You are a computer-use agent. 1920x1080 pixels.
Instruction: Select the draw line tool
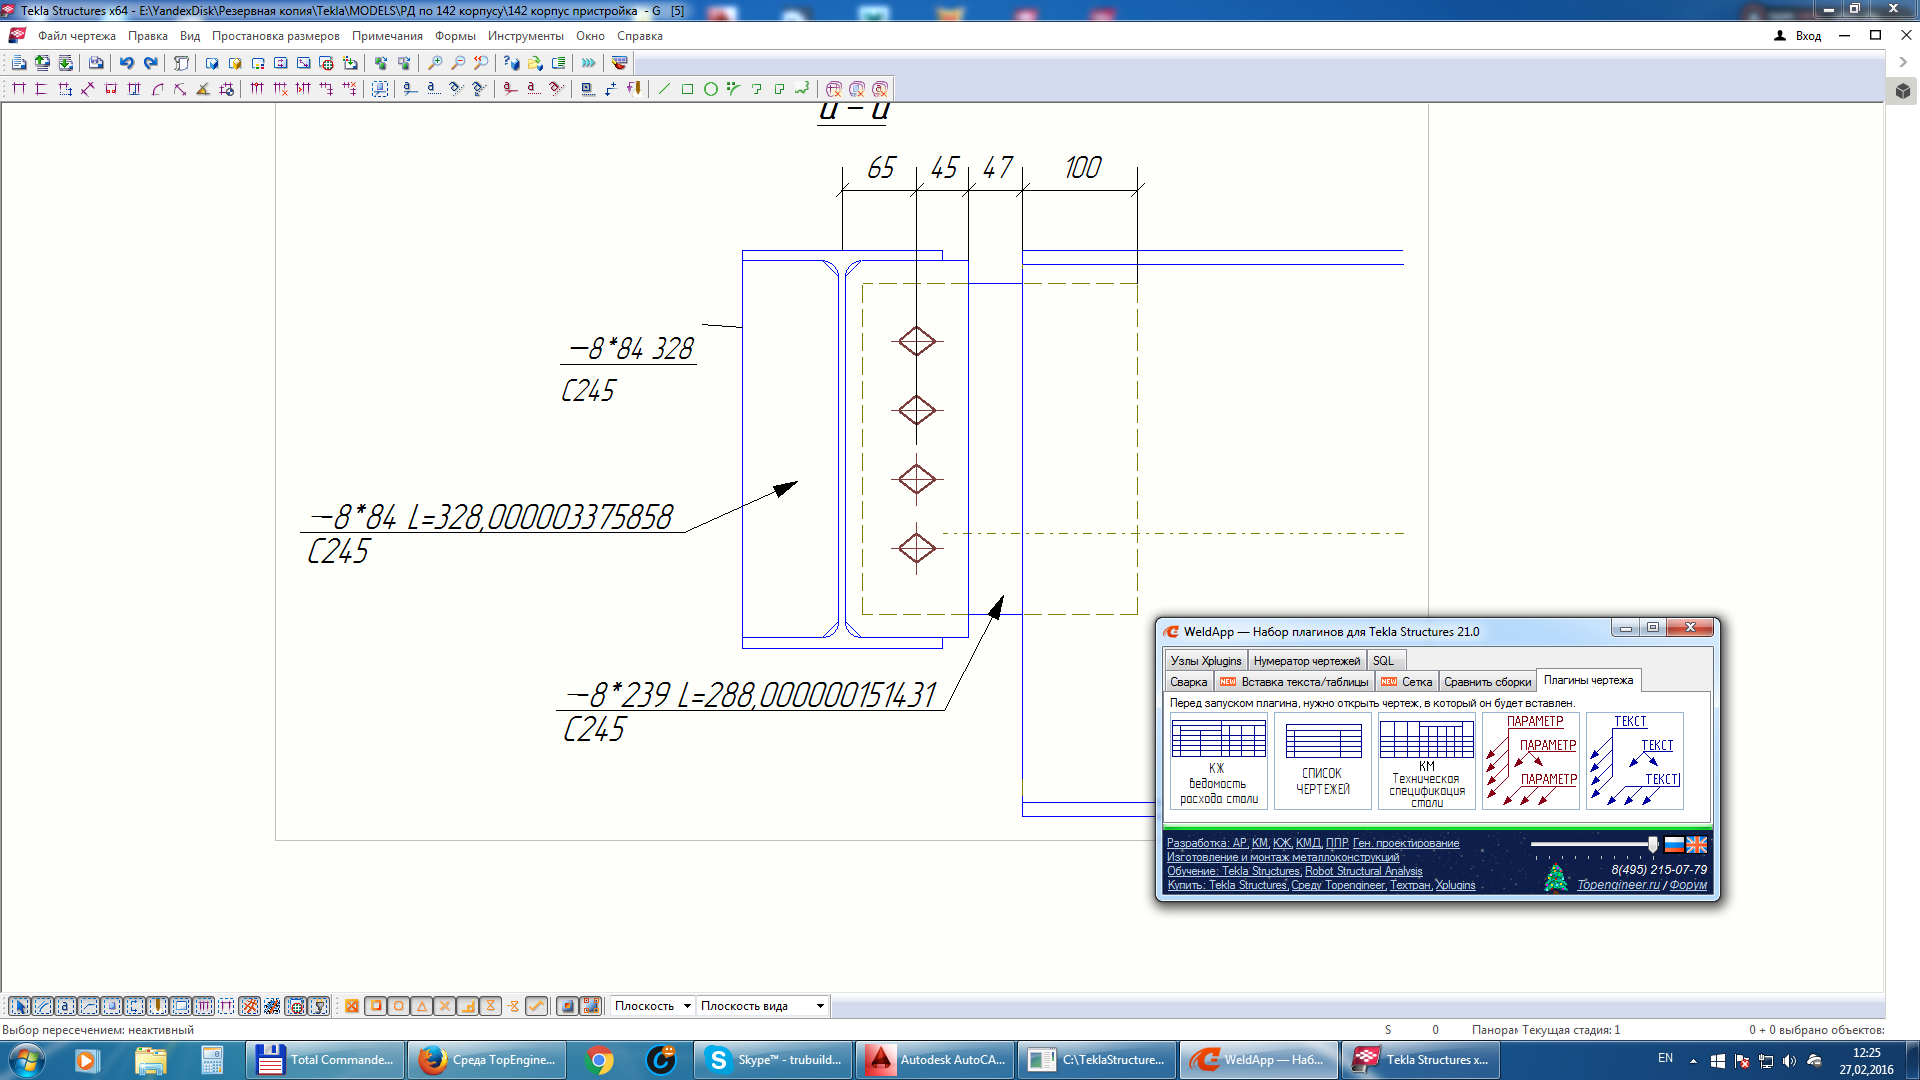pyautogui.click(x=664, y=89)
